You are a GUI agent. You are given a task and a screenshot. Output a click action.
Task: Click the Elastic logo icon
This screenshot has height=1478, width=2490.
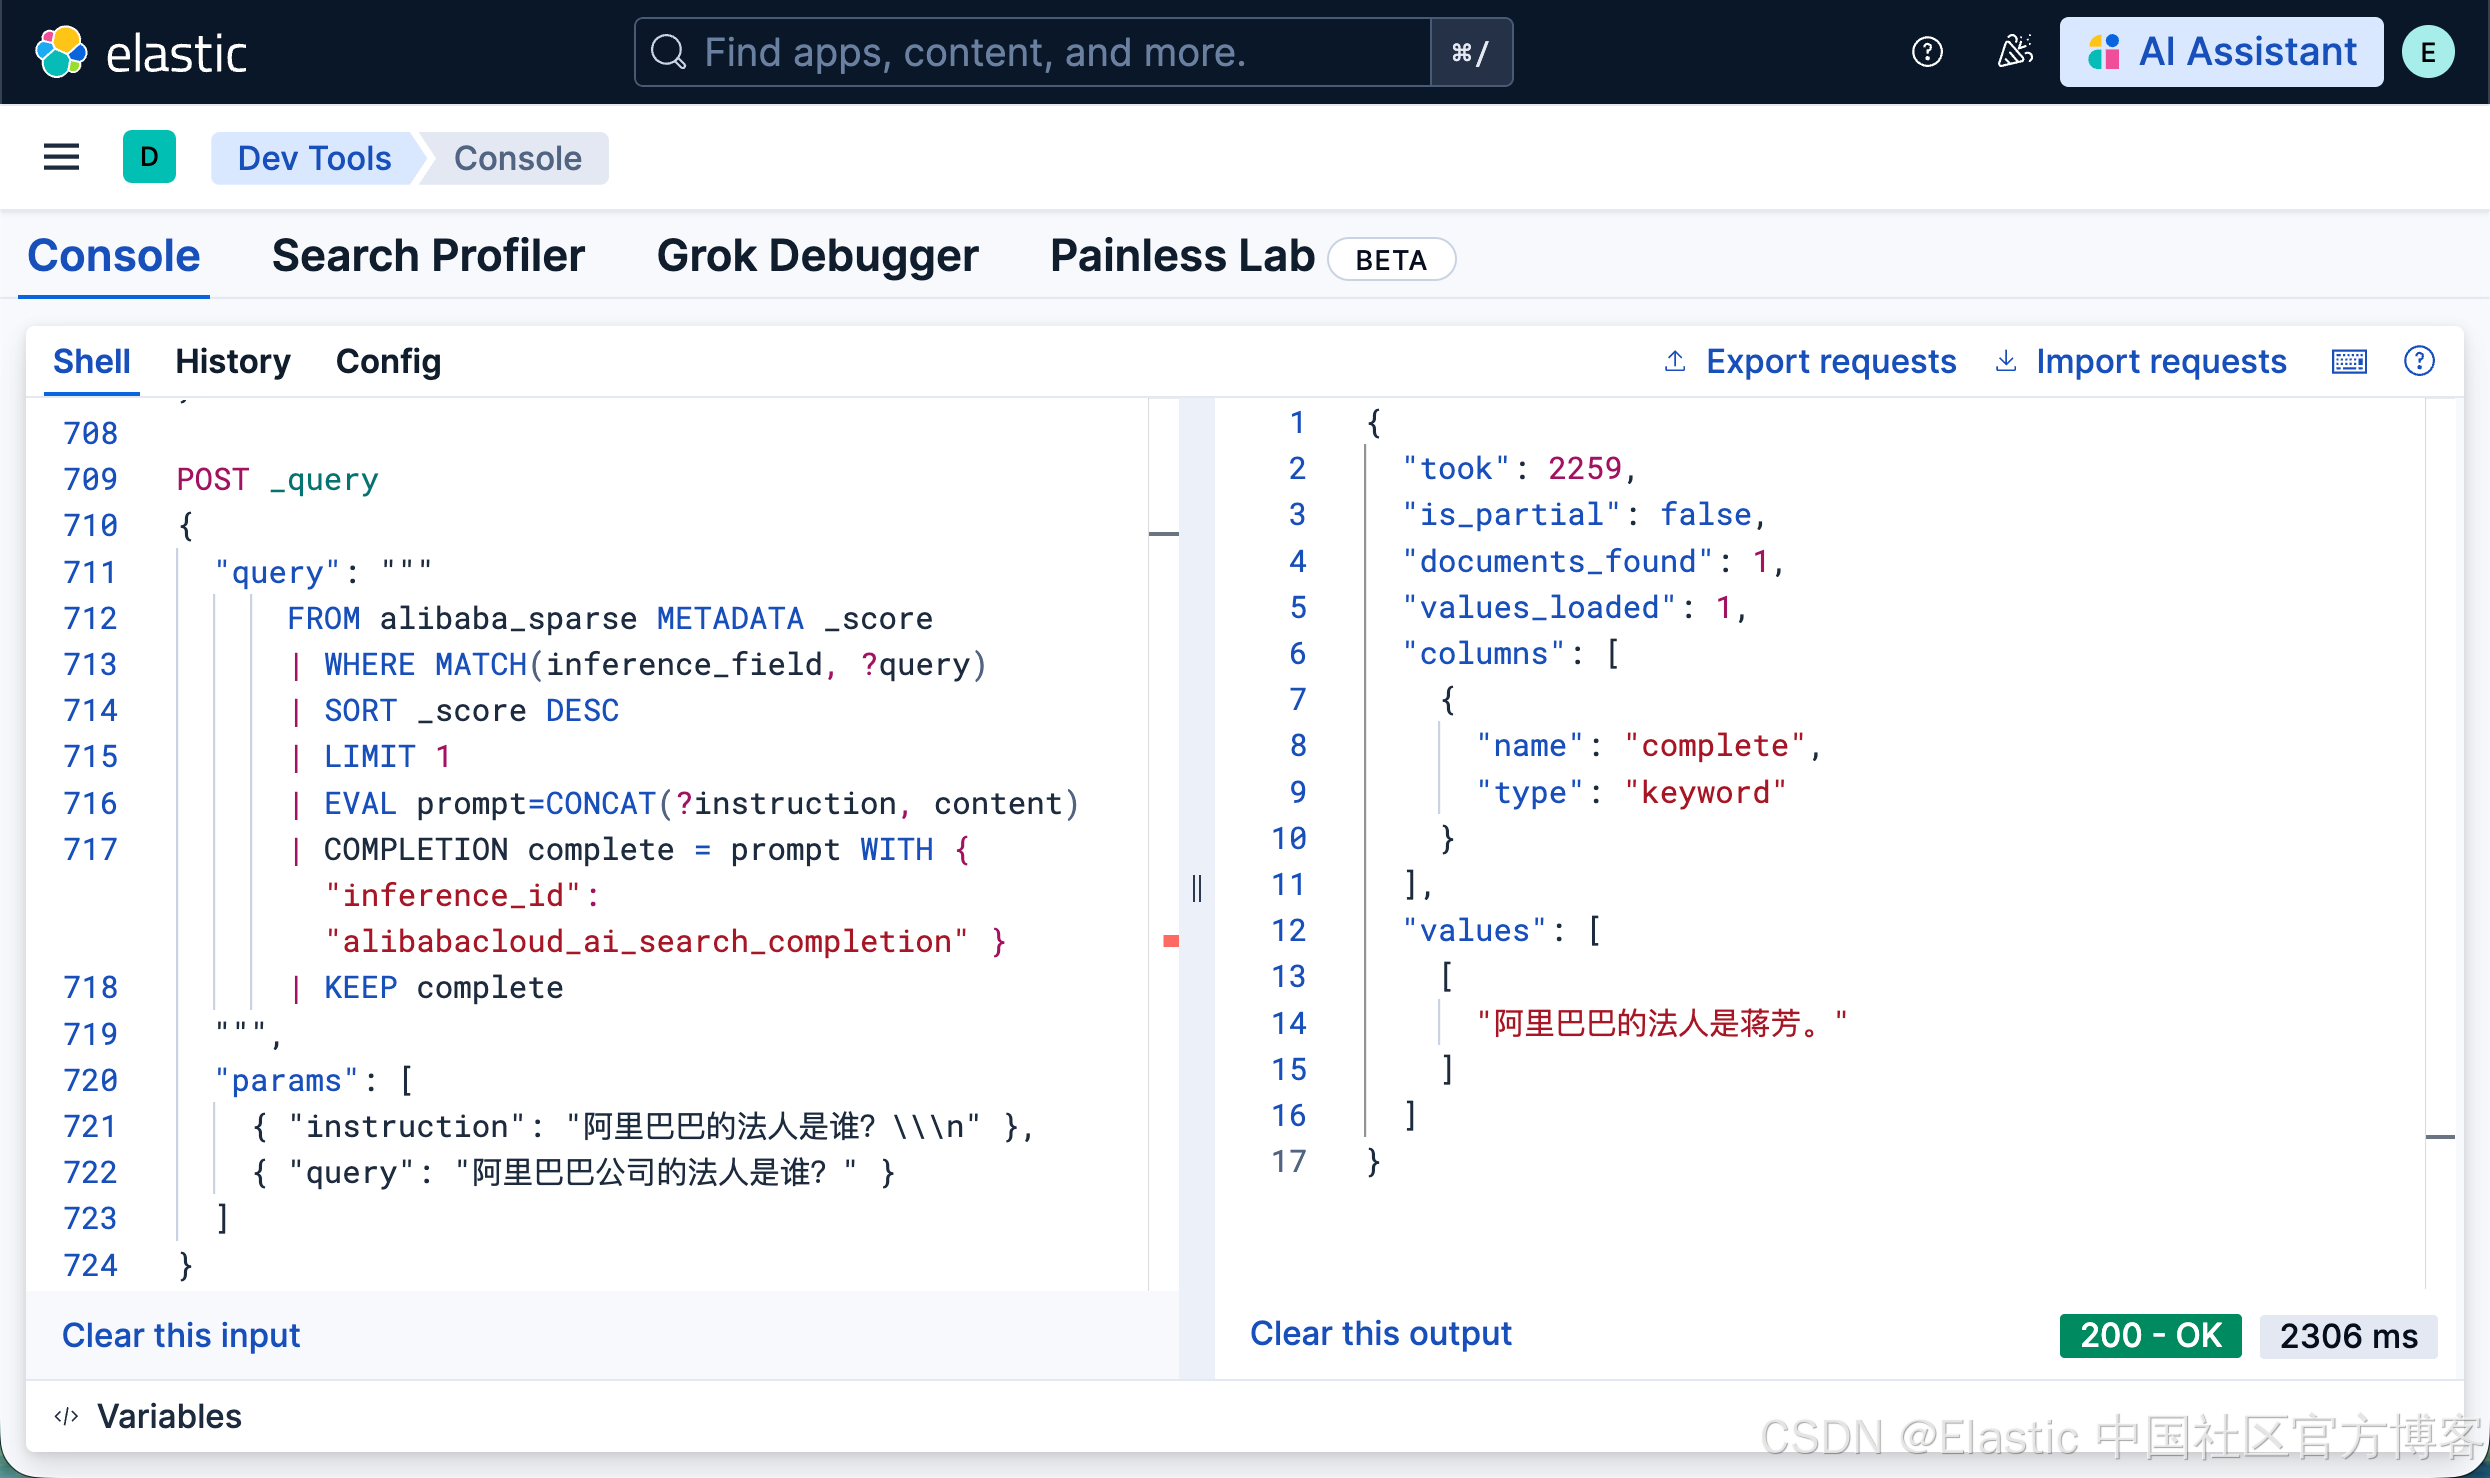tap(61, 52)
